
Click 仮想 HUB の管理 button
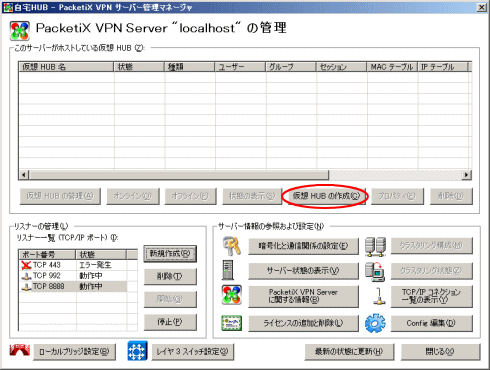[60, 196]
